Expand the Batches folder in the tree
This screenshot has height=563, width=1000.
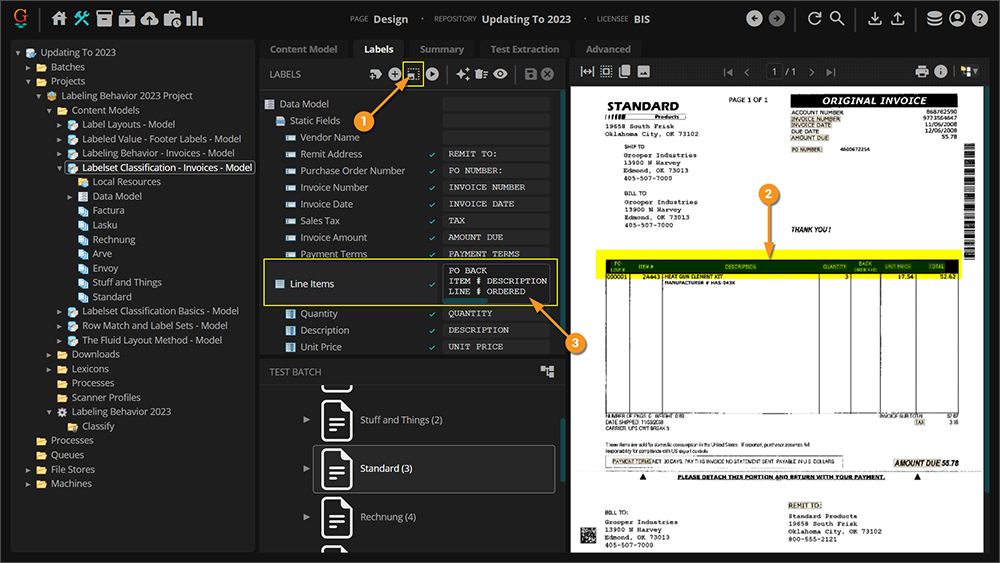point(29,67)
